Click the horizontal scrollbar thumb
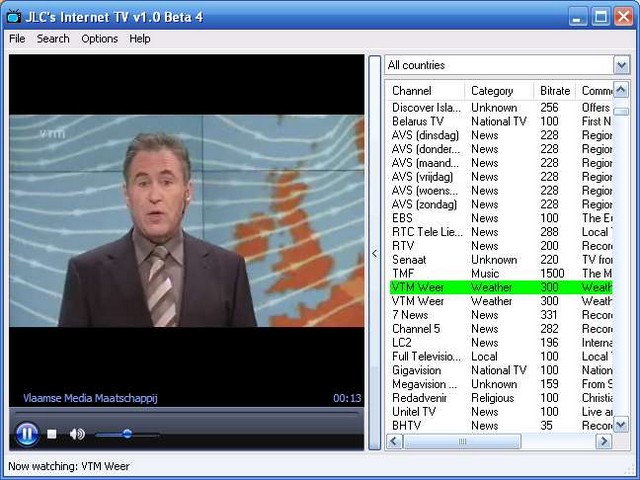 pyautogui.click(x=462, y=441)
